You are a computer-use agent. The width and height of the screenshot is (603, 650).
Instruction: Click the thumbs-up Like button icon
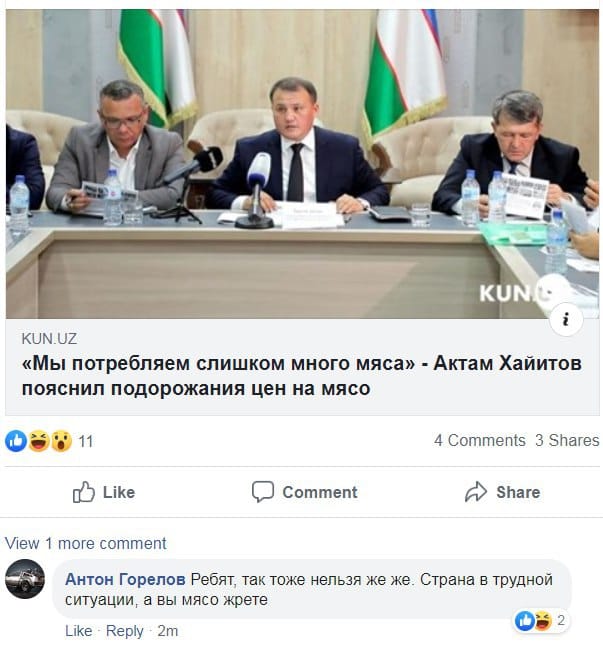pyautogui.click(x=83, y=492)
